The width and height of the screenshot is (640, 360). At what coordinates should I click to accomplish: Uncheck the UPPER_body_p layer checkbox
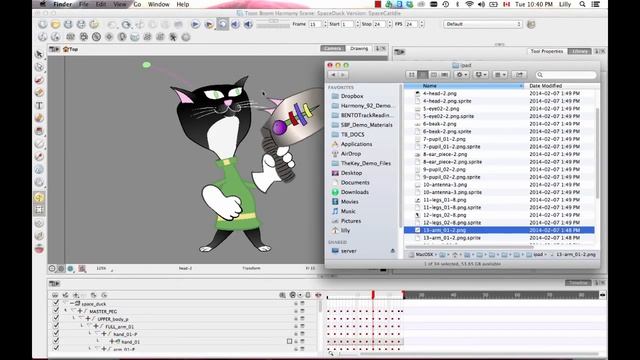click(56, 318)
